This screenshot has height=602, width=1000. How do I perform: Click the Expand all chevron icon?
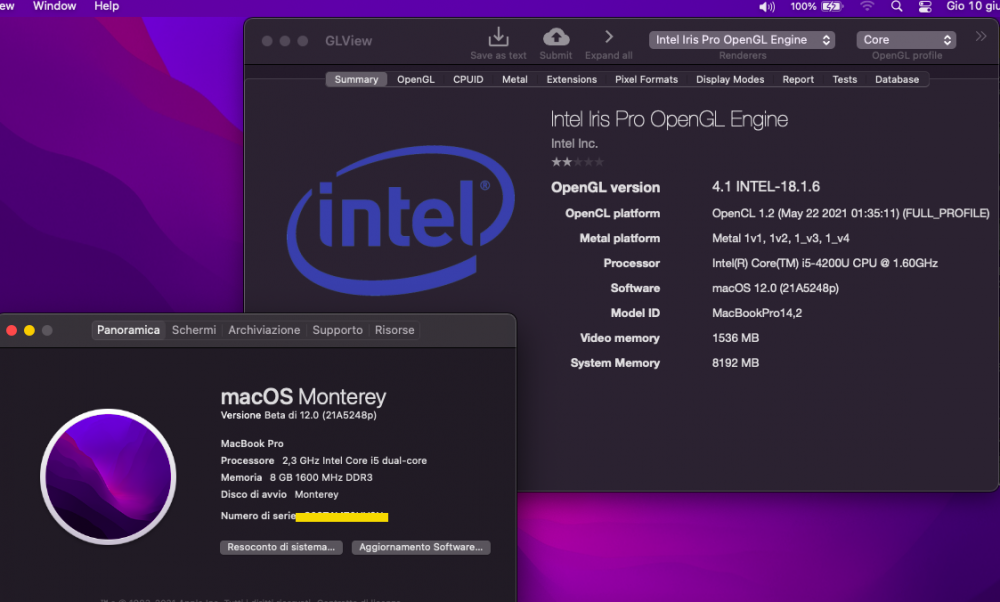click(608, 37)
